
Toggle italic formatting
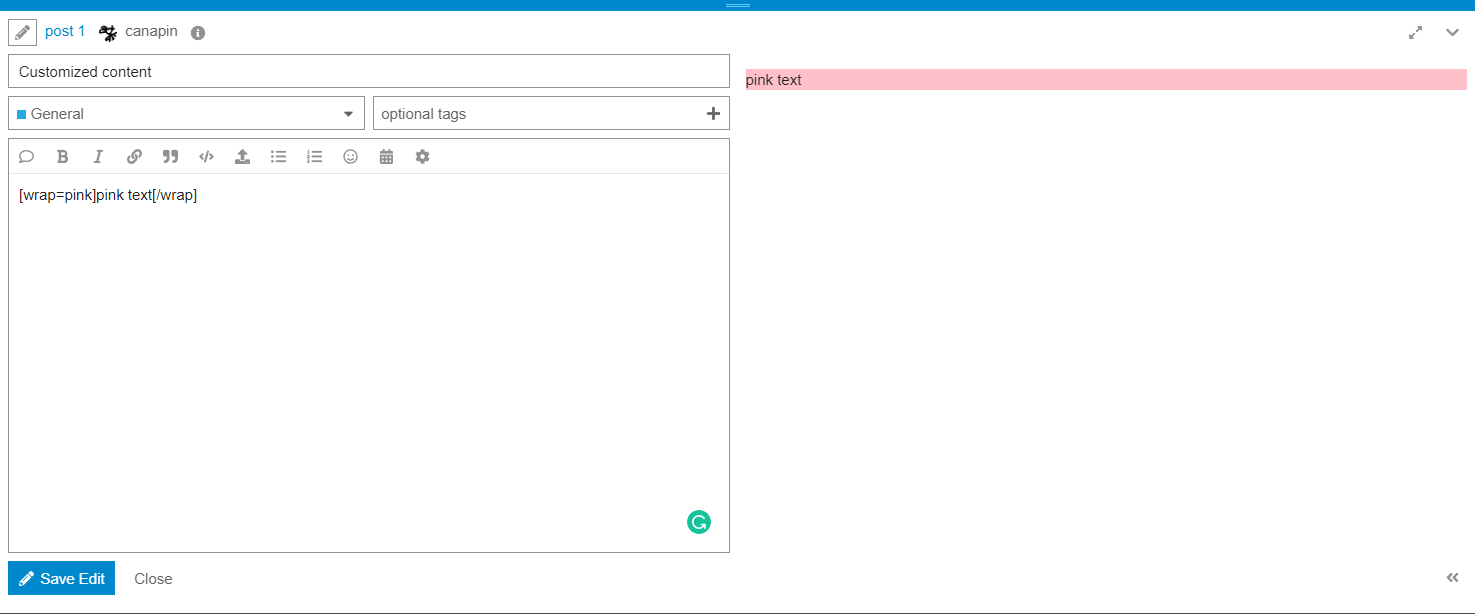(98, 156)
